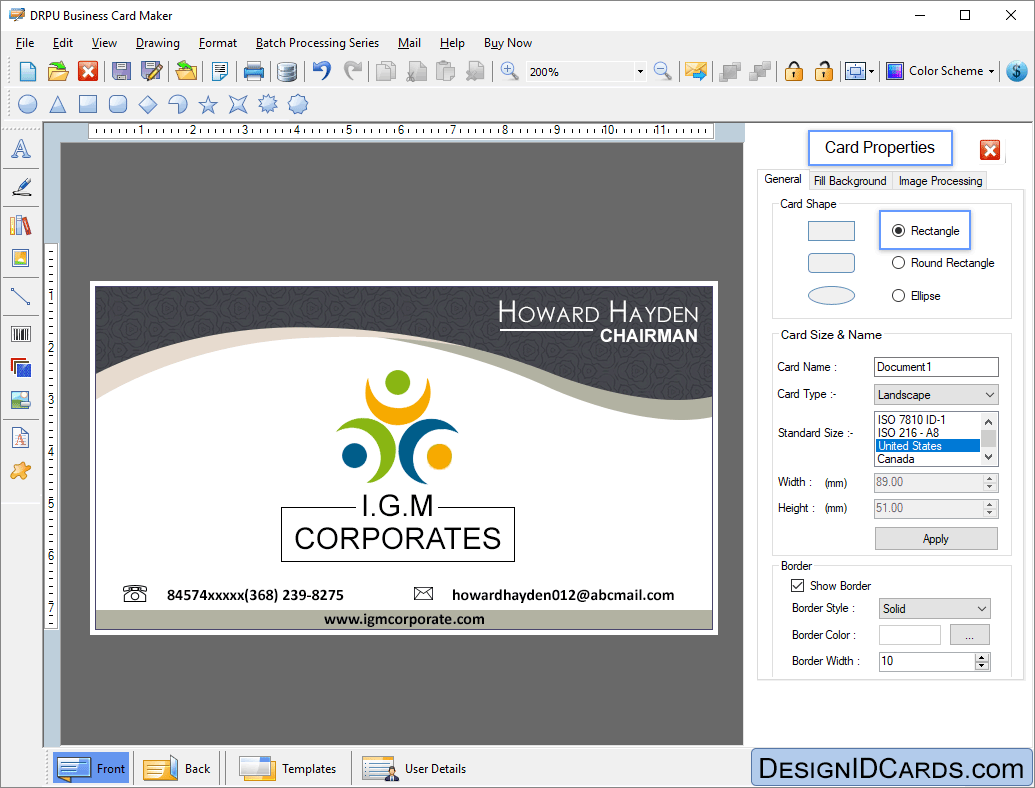Viewport: 1035px width, 788px height.
Task: Open the User Details button
Action: 414,768
